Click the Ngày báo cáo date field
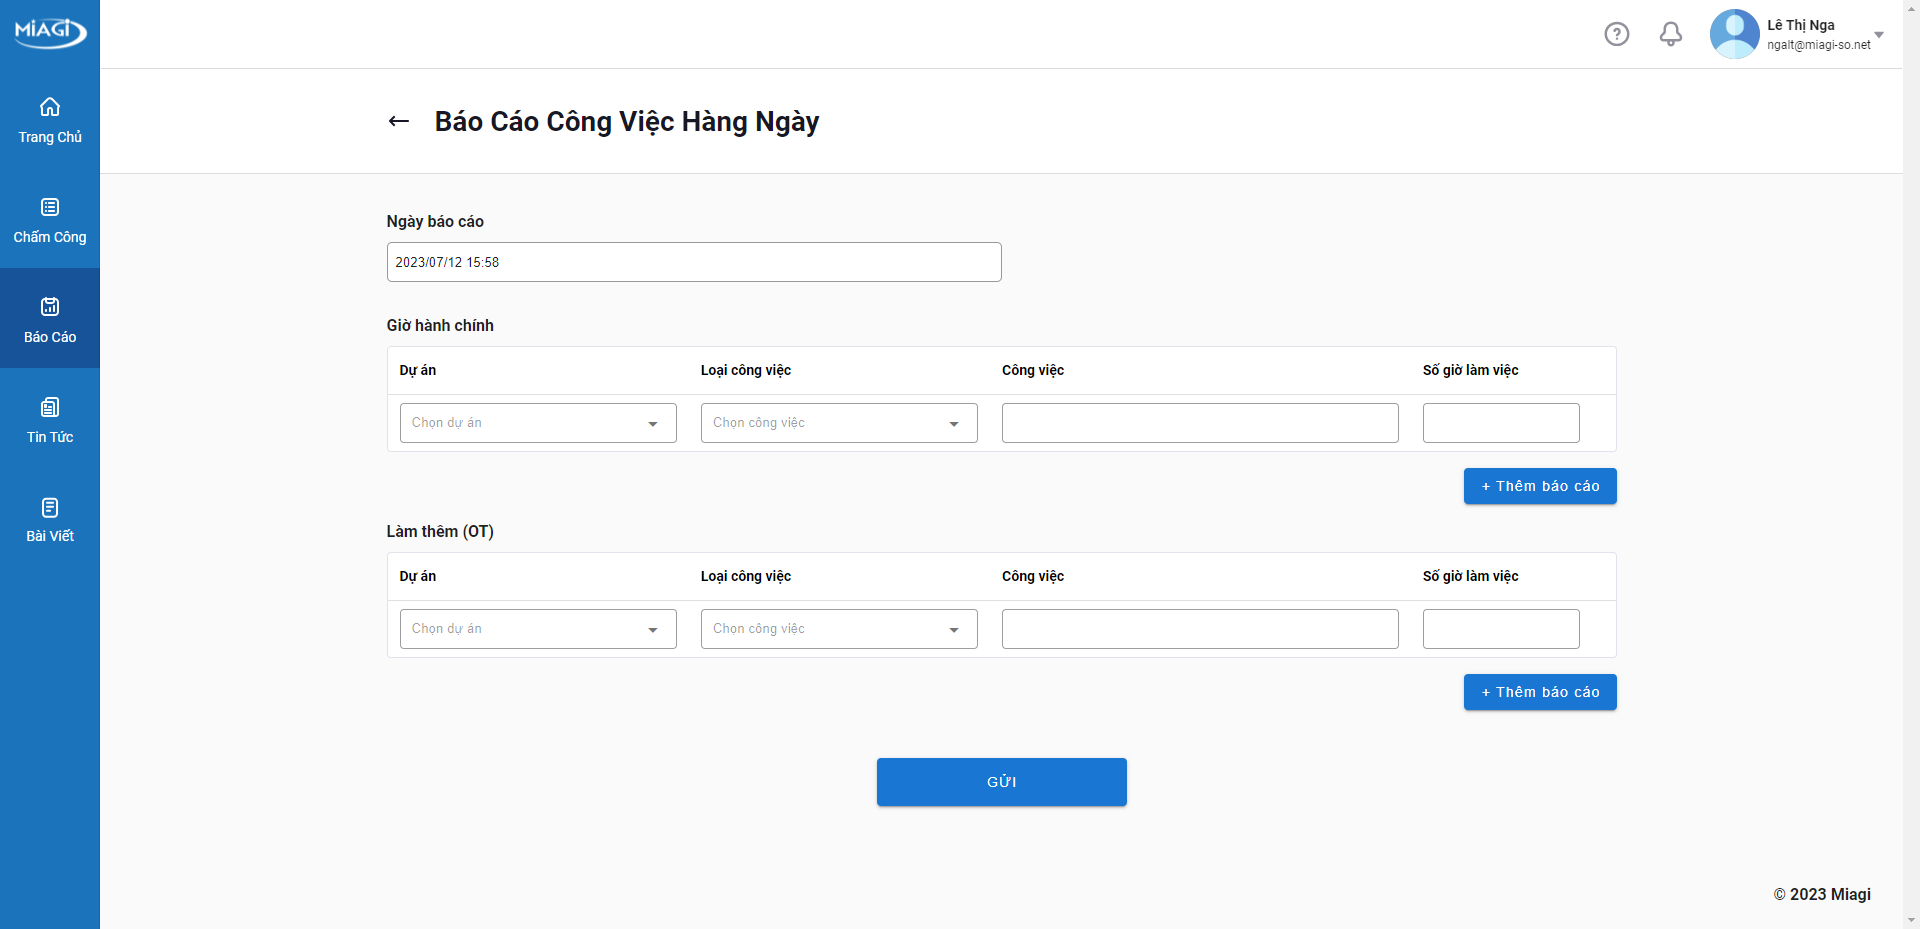 coord(693,262)
